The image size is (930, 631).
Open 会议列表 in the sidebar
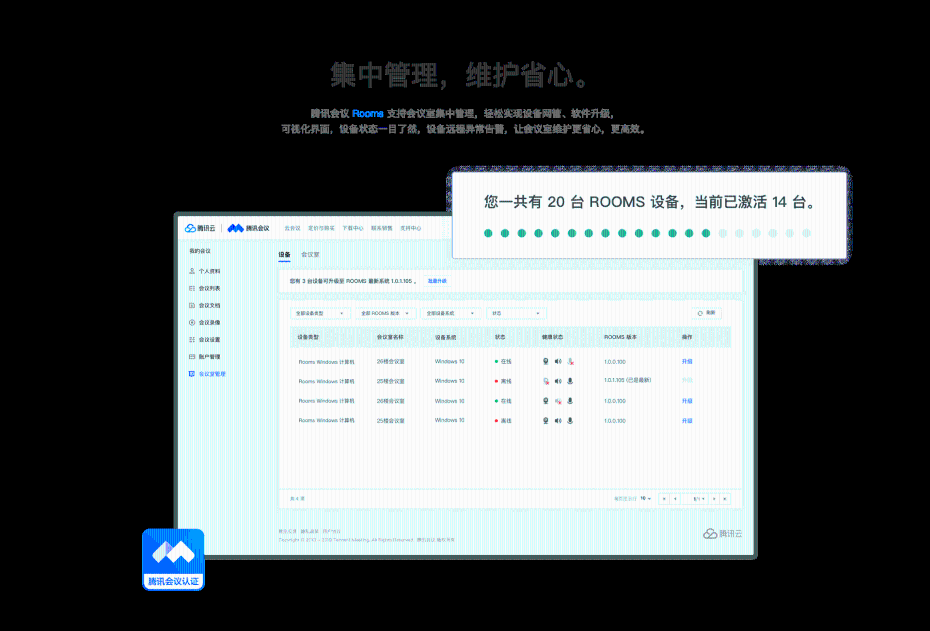coord(205,288)
